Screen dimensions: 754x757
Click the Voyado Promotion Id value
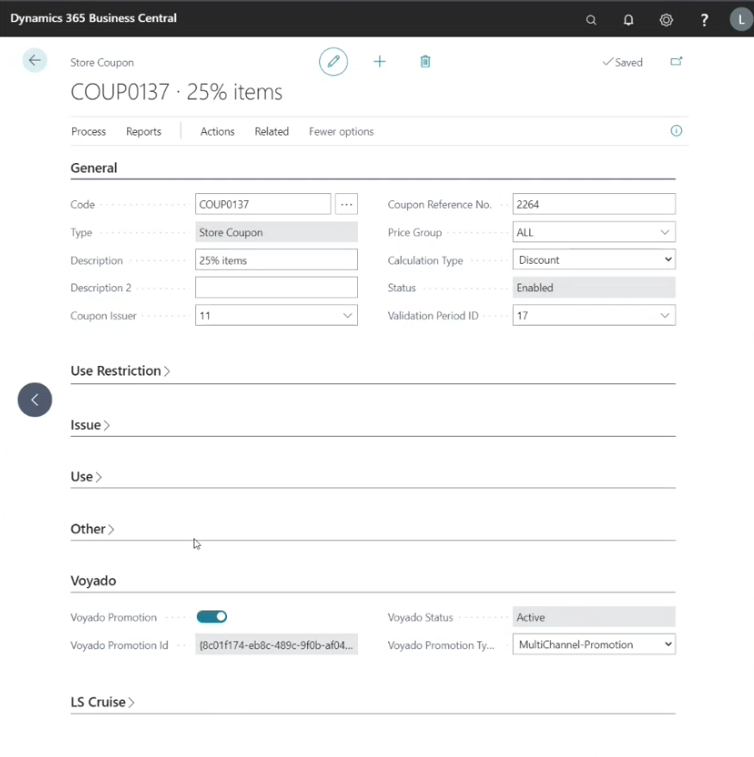tap(276, 645)
